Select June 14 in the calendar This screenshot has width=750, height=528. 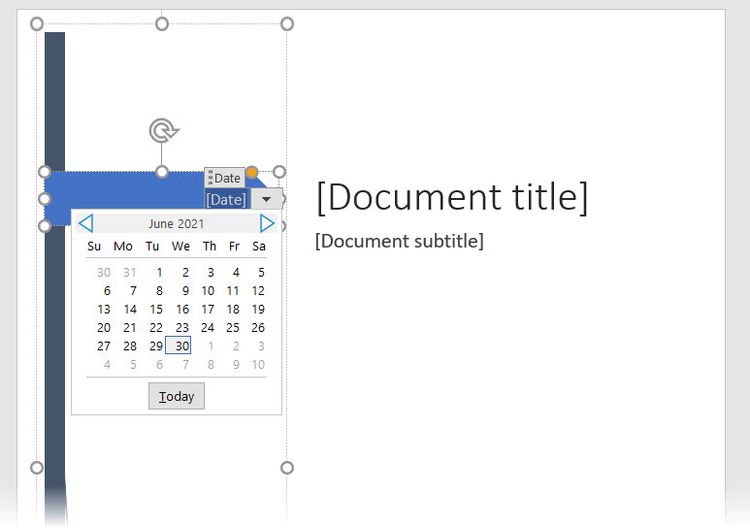130,309
